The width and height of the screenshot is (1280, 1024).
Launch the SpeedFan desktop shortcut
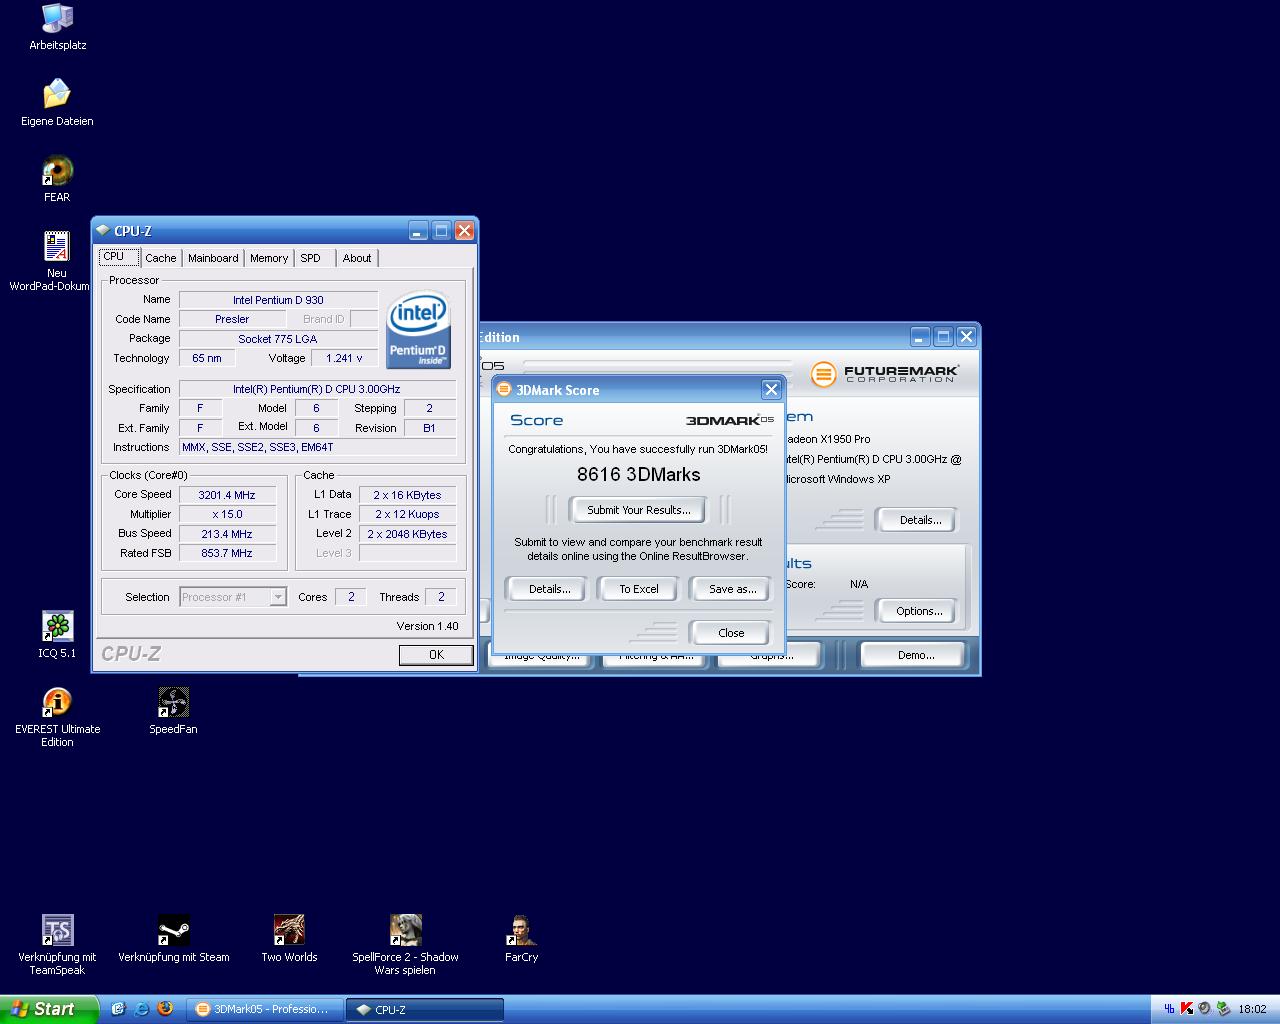point(173,704)
